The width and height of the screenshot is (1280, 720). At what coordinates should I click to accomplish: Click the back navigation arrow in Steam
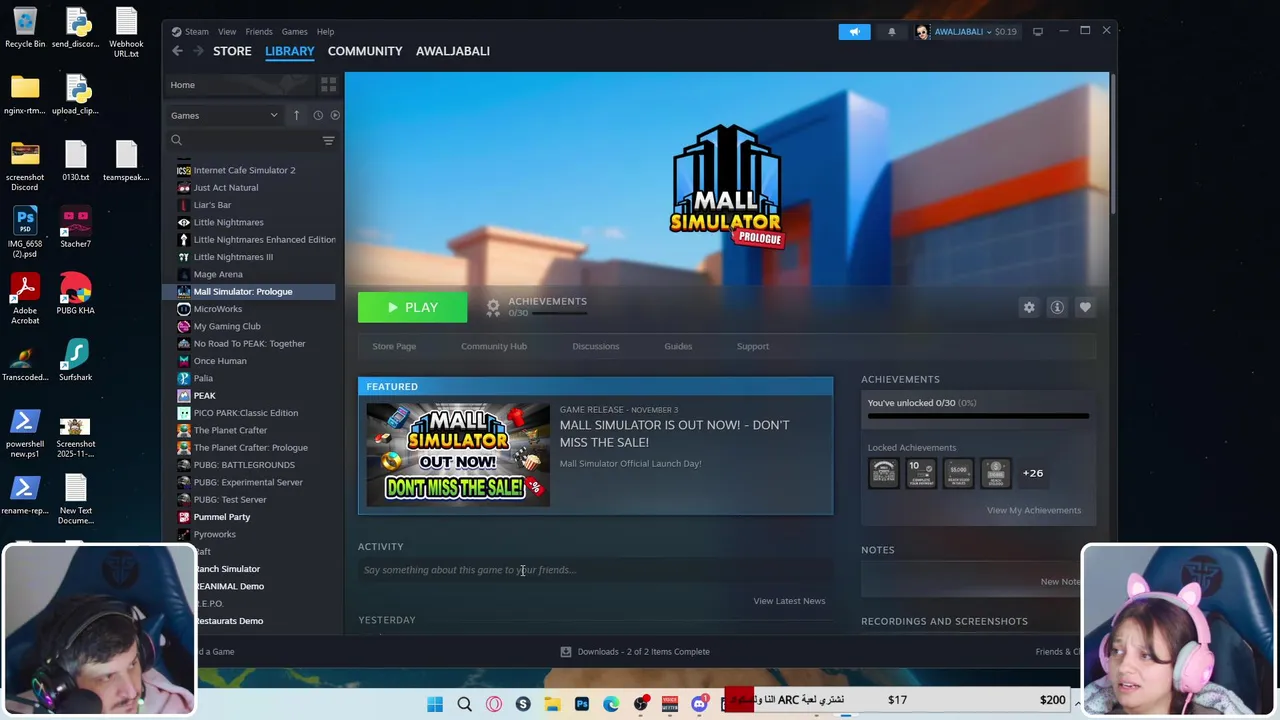pos(177,51)
